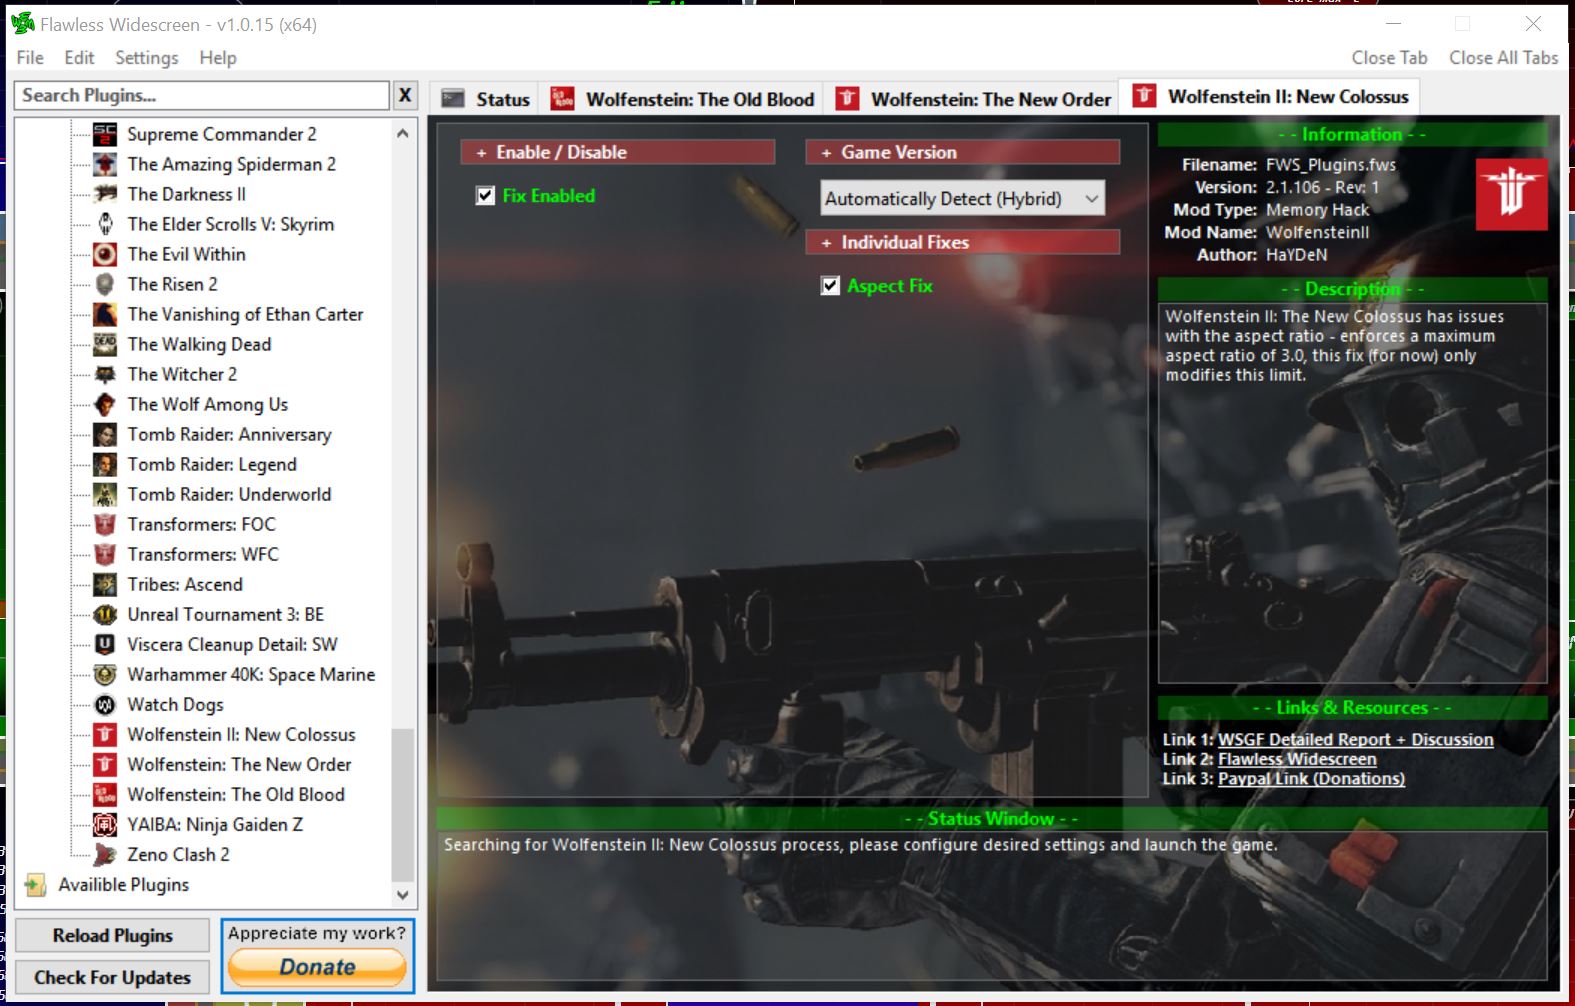Select Wolfenstein: The Old Blood in tree
This screenshot has width=1575, height=1006.
tap(236, 794)
